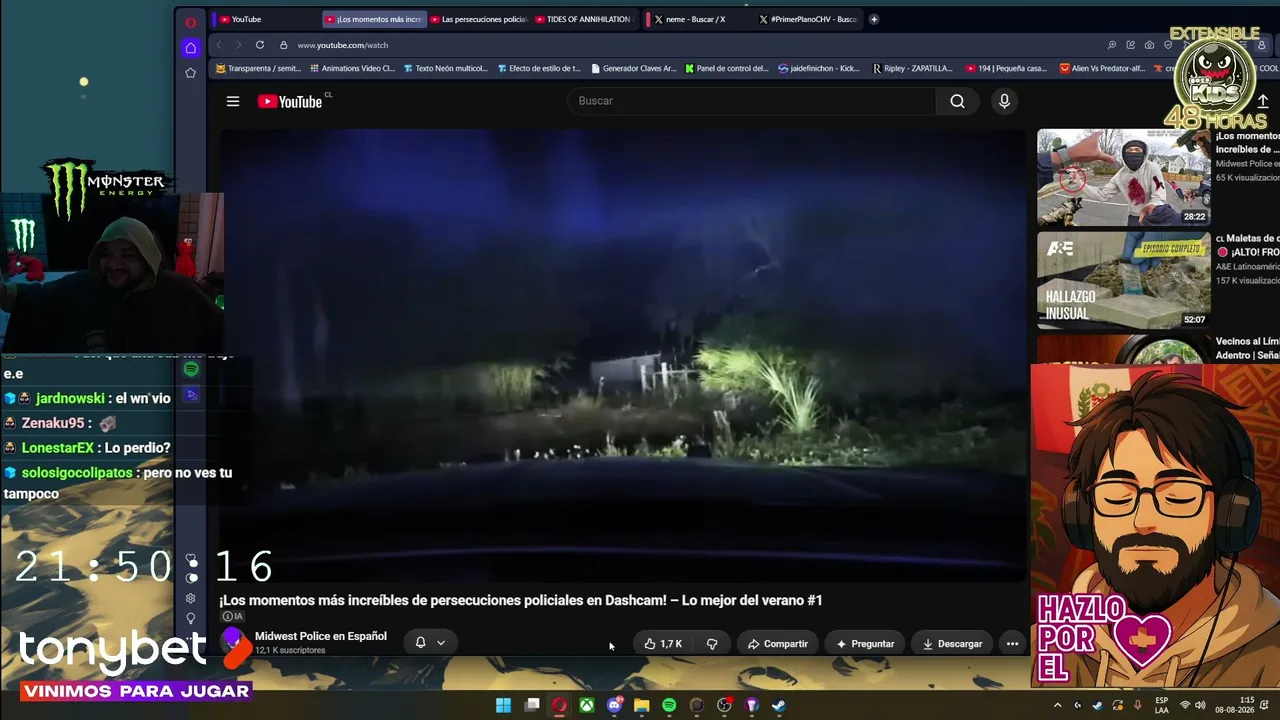The width and height of the screenshot is (1280, 720).
Task: Open Steam from the taskbar
Action: coord(779,705)
